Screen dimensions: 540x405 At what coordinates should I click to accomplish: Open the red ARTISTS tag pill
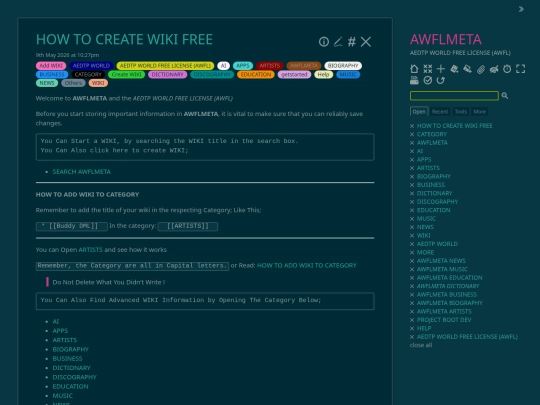point(270,66)
